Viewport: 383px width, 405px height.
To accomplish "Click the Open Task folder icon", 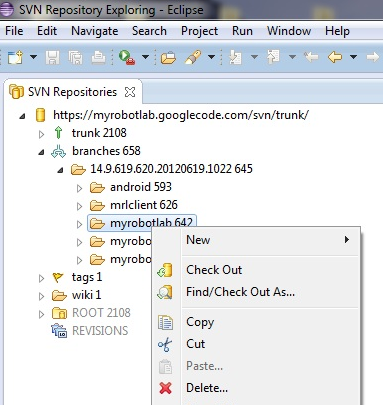I will coord(168,57).
